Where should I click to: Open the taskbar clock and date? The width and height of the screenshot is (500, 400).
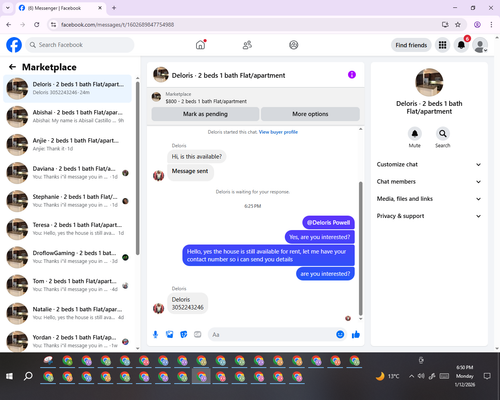point(465,376)
